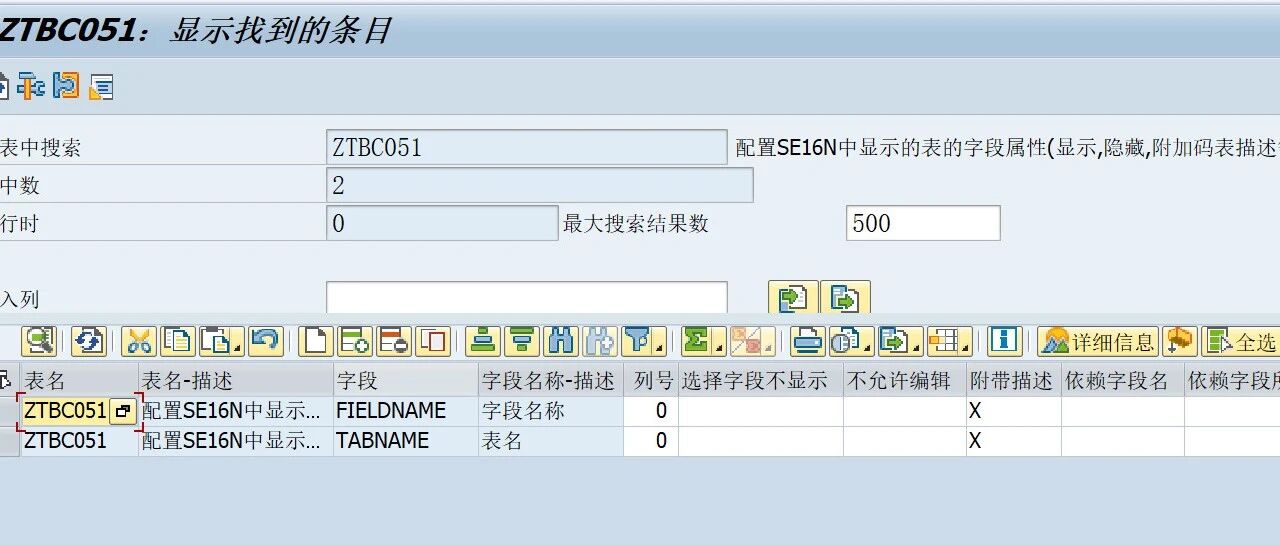
Task: Click the blue information icon
Action: coord(1004,341)
